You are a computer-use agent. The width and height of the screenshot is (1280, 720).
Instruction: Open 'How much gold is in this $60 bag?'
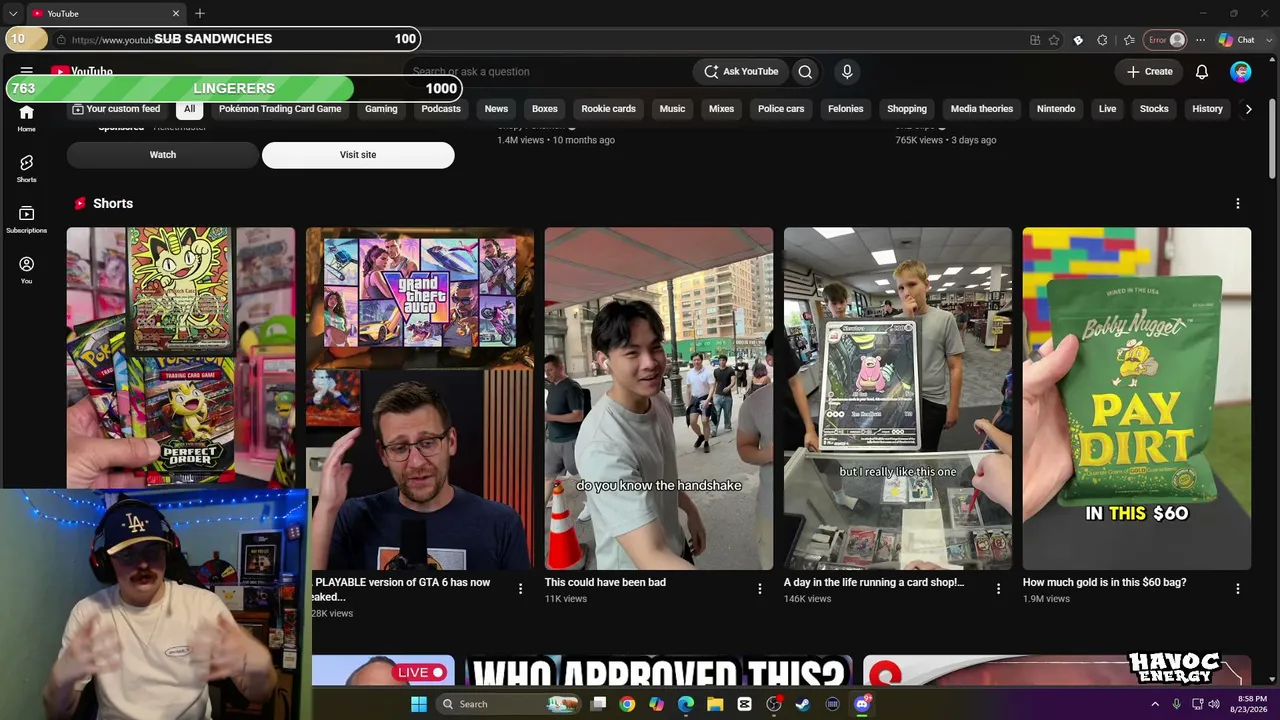[1104, 582]
